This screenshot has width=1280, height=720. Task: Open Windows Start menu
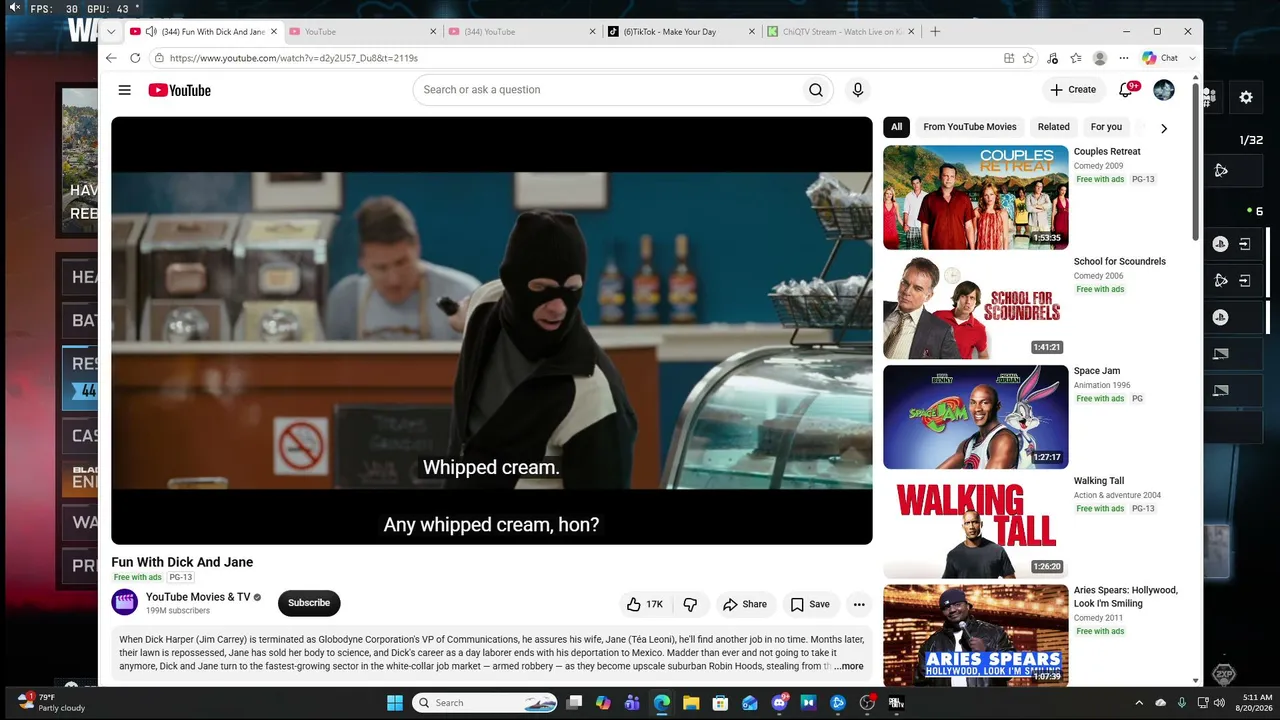(395, 703)
